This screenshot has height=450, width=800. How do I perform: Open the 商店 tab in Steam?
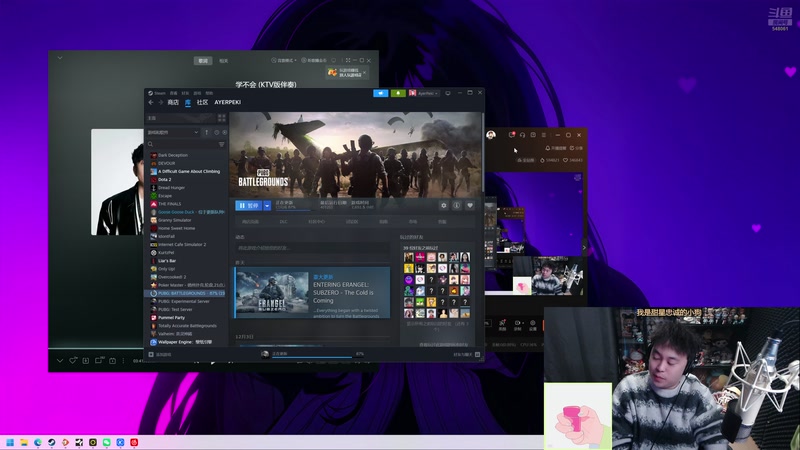click(x=173, y=103)
